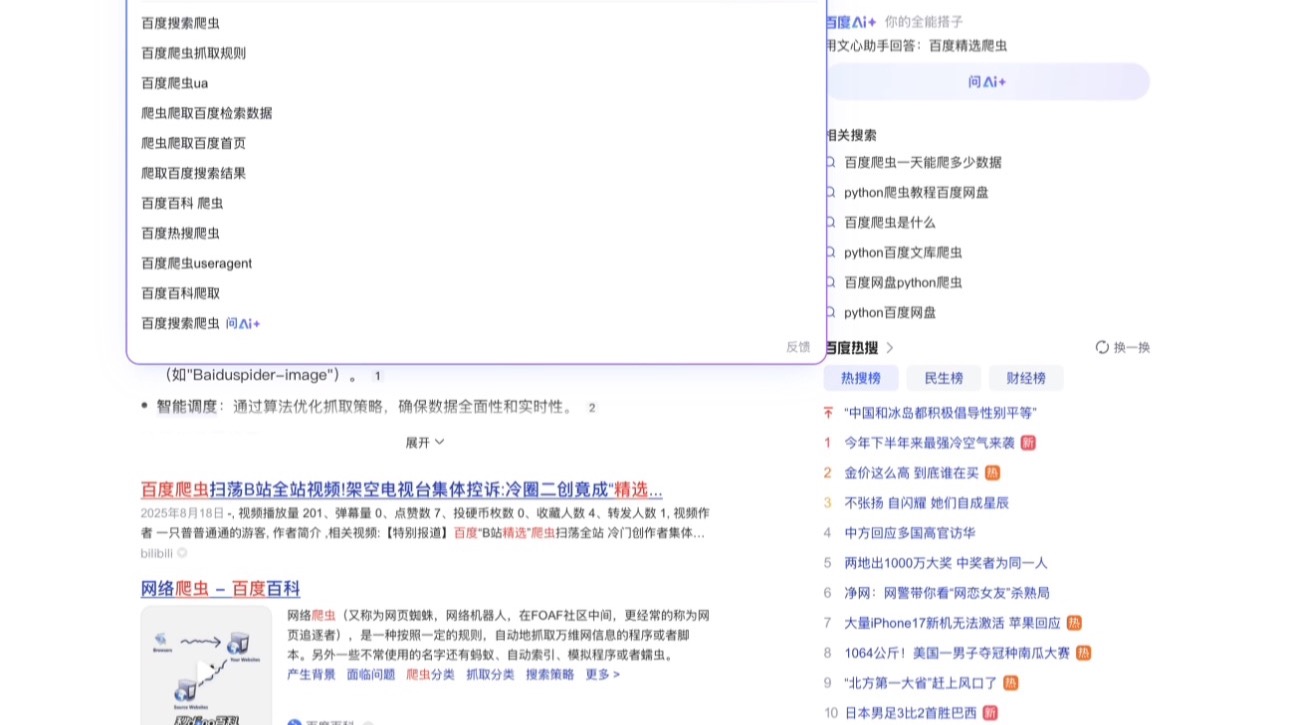The width and height of the screenshot is (1290, 725).
Task: Open the 网络爬虫 - 百度百科 result title
Action: click(221, 589)
